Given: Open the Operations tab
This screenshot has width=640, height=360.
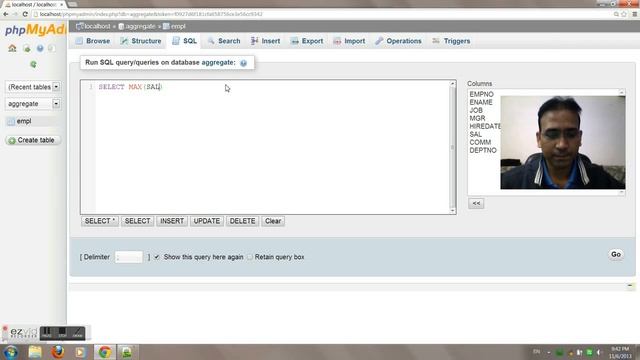Looking at the screenshot, I should (398, 41).
